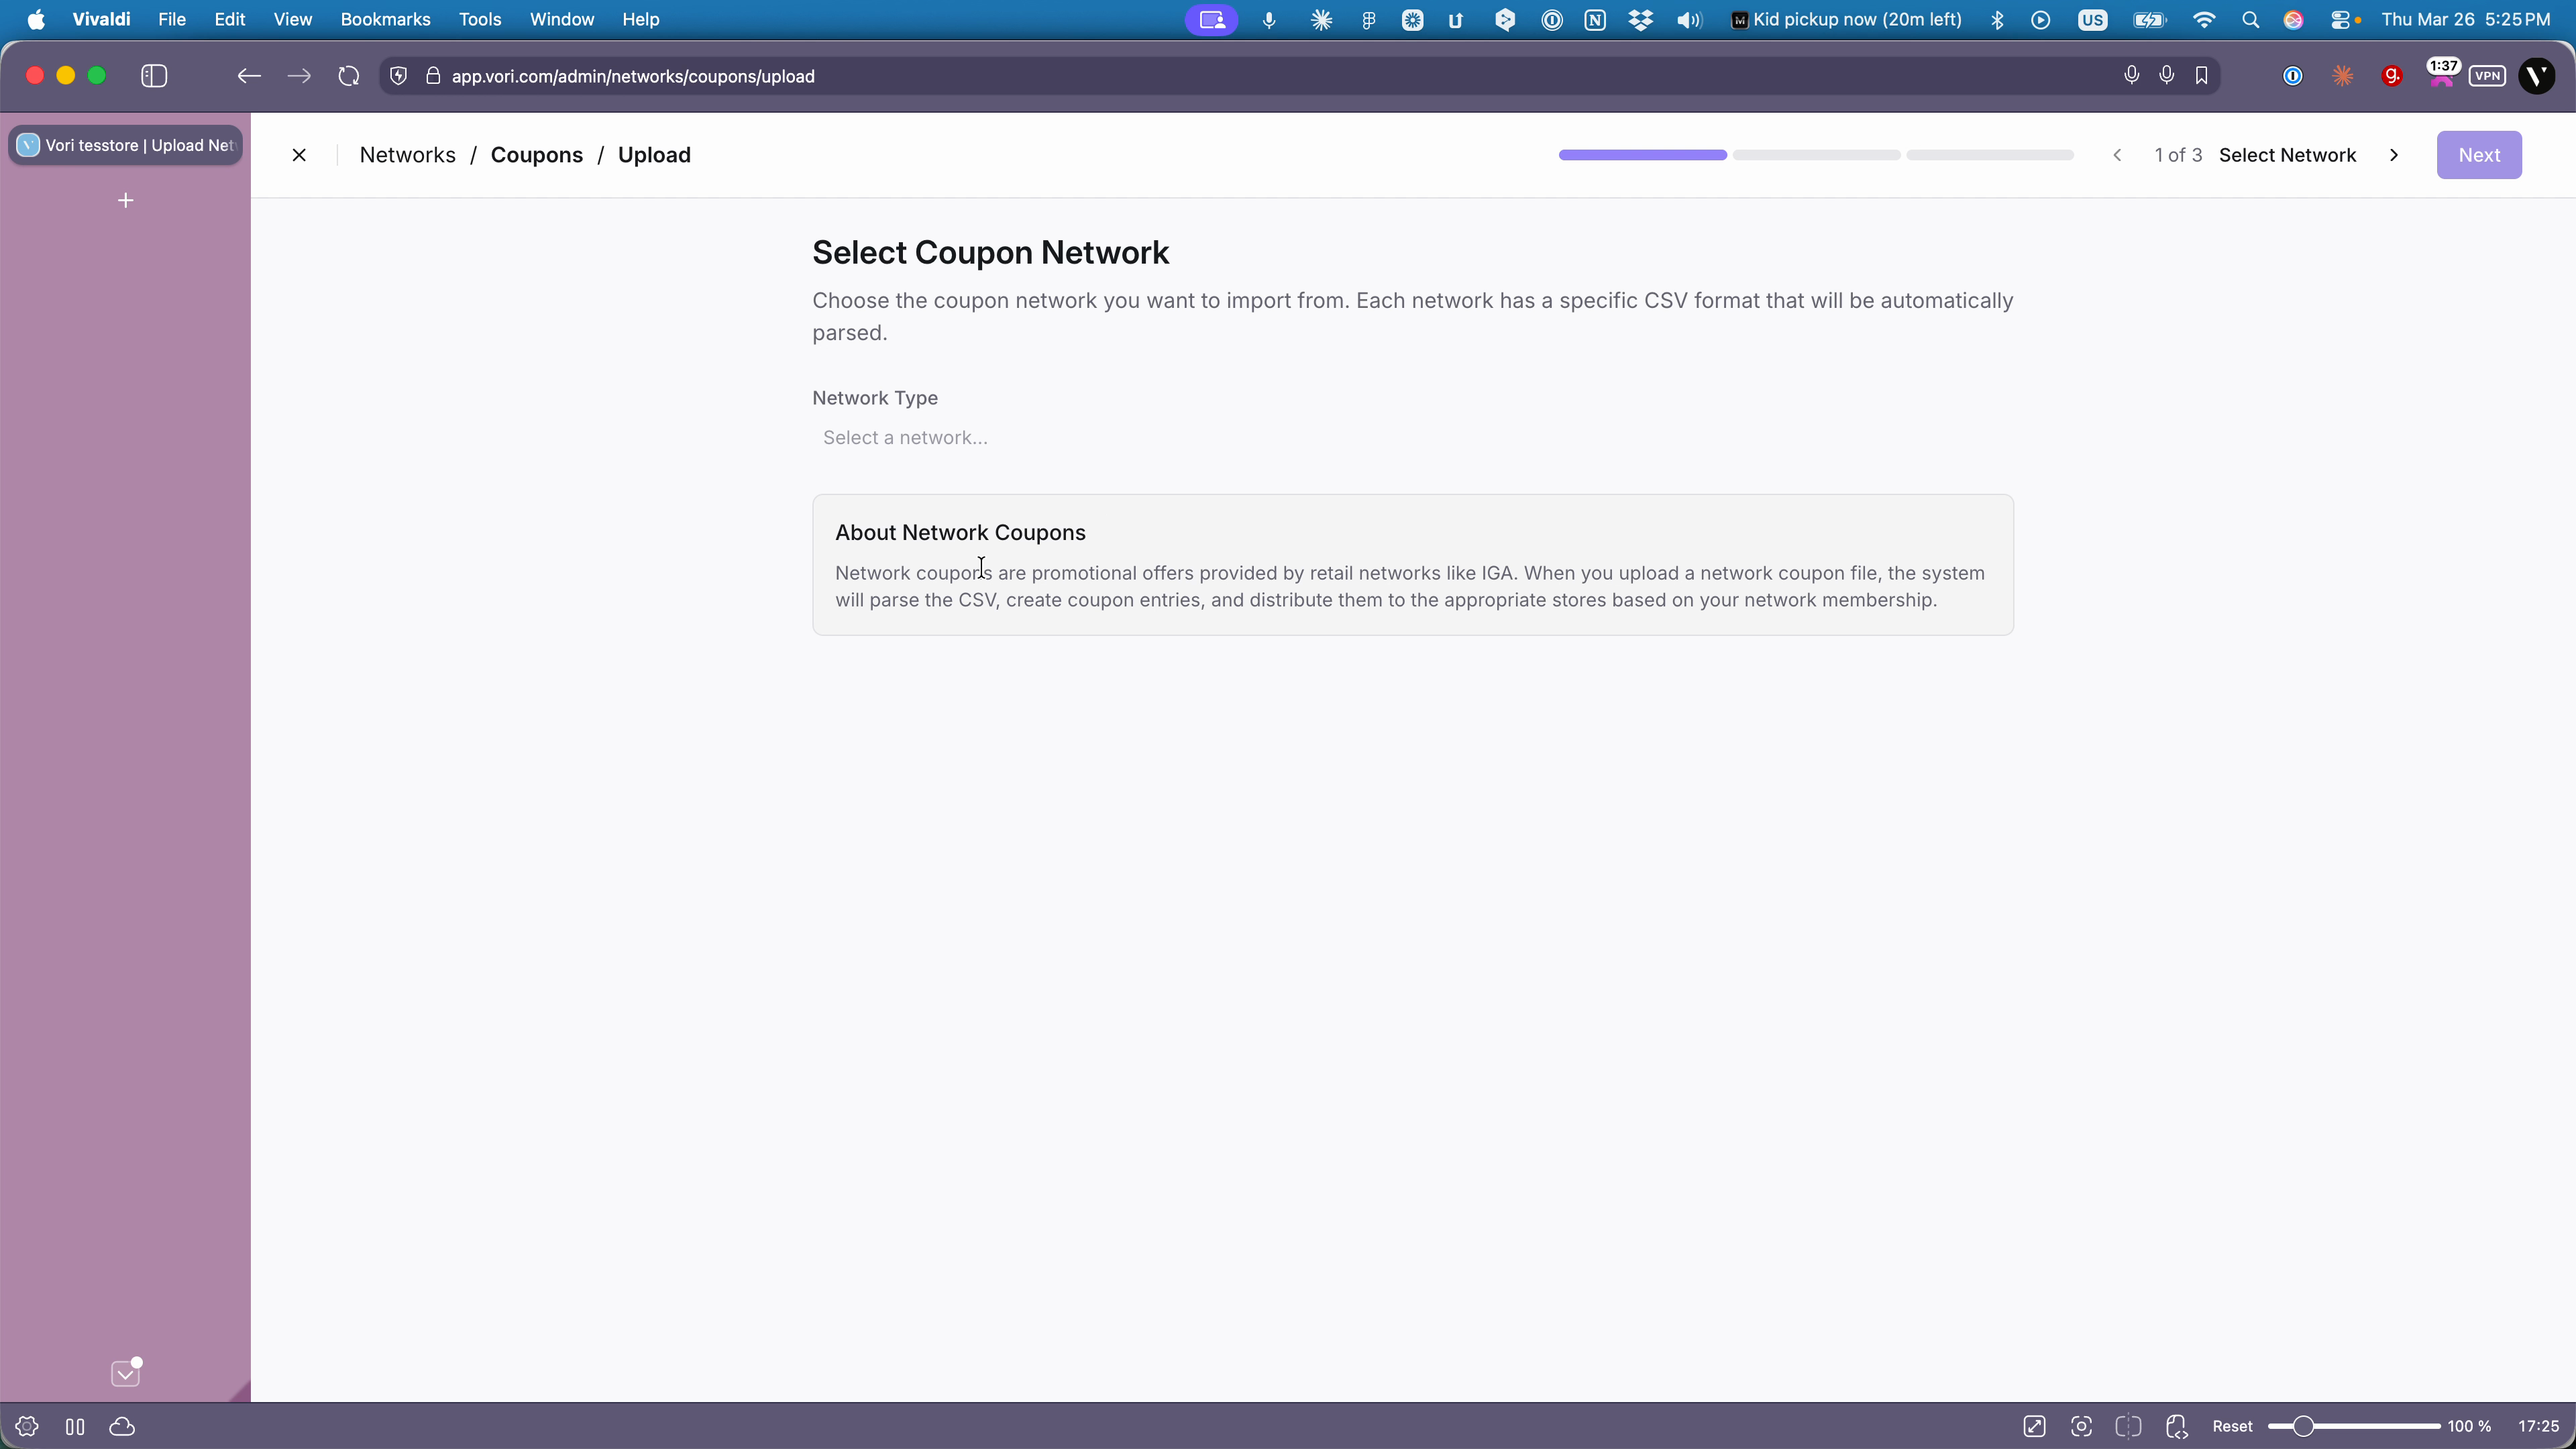
Task: Bookmark this page icon in address bar
Action: click(x=2201, y=76)
